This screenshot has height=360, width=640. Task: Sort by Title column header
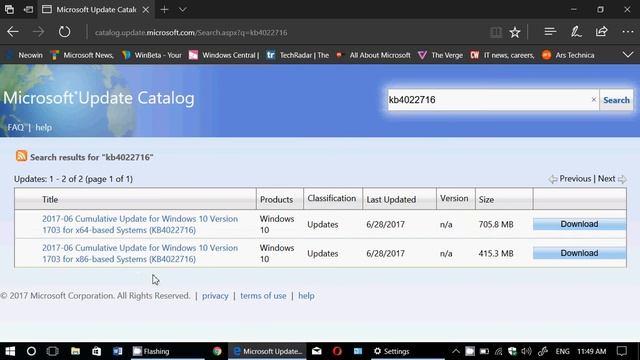[x=50, y=199]
